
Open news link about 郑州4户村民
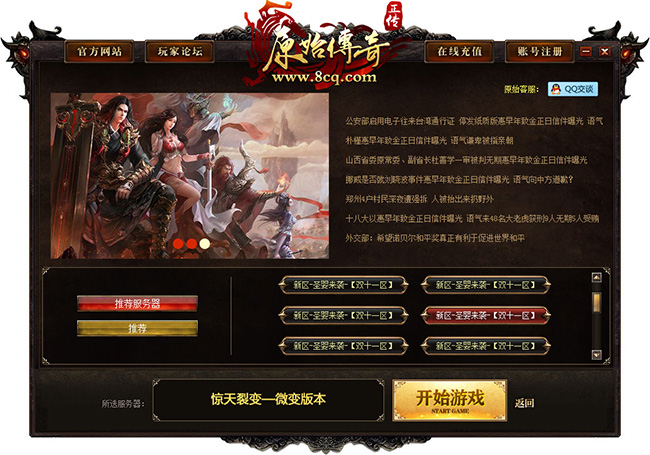click(420, 199)
